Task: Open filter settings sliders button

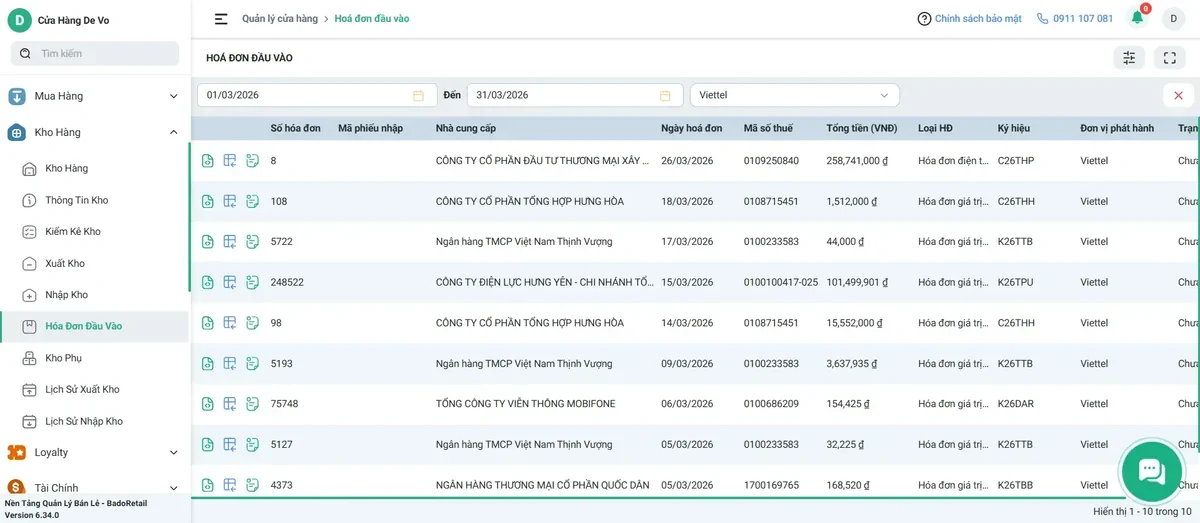Action: click(x=1129, y=58)
